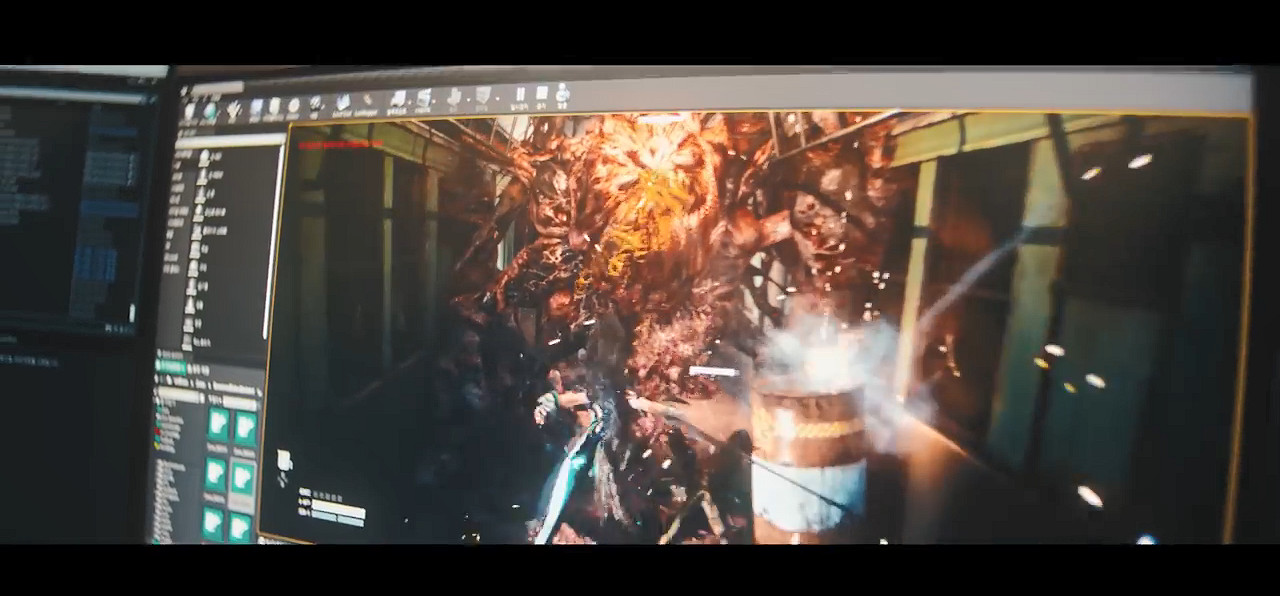This screenshot has width=1280, height=596.
Task: Click the green Add New button
Action: pos(171,368)
